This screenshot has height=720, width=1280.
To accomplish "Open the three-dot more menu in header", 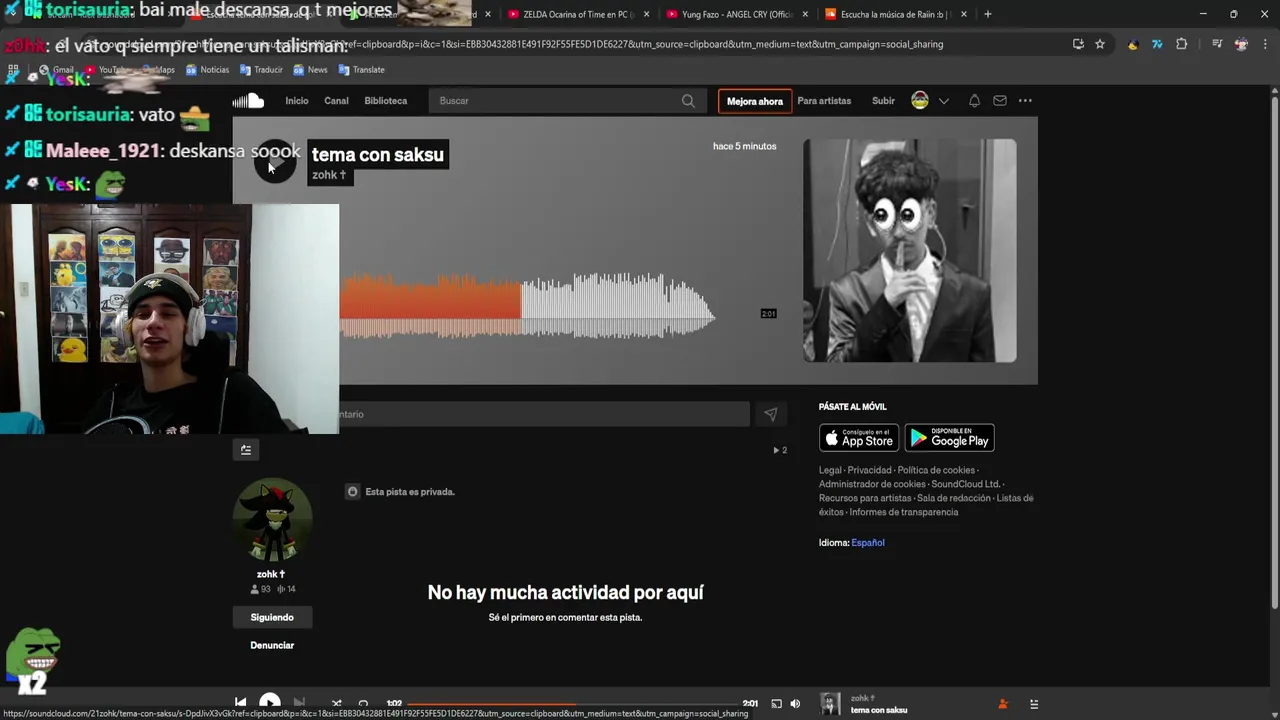I will pyautogui.click(x=1025, y=101).
